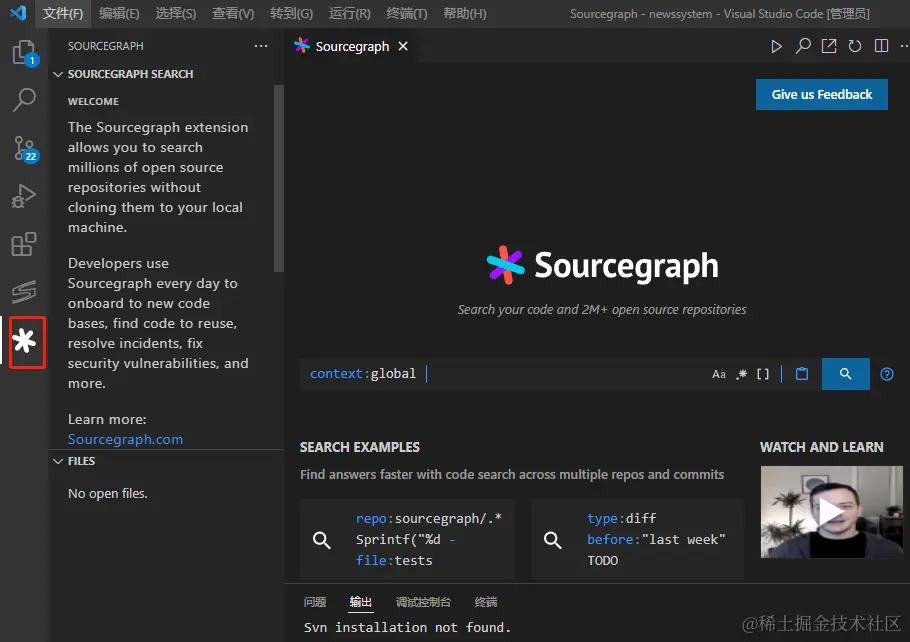Open the 编辑(E) menu
Viewport: 910px width, 642px height.
tap(119, 13)
